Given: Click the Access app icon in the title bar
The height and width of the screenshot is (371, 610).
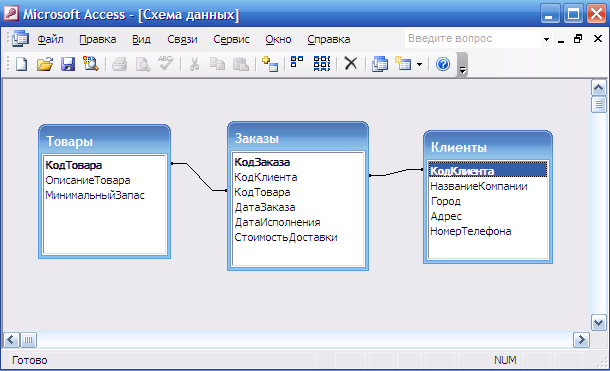Looking at the screenshot, I should click(11, 13).
